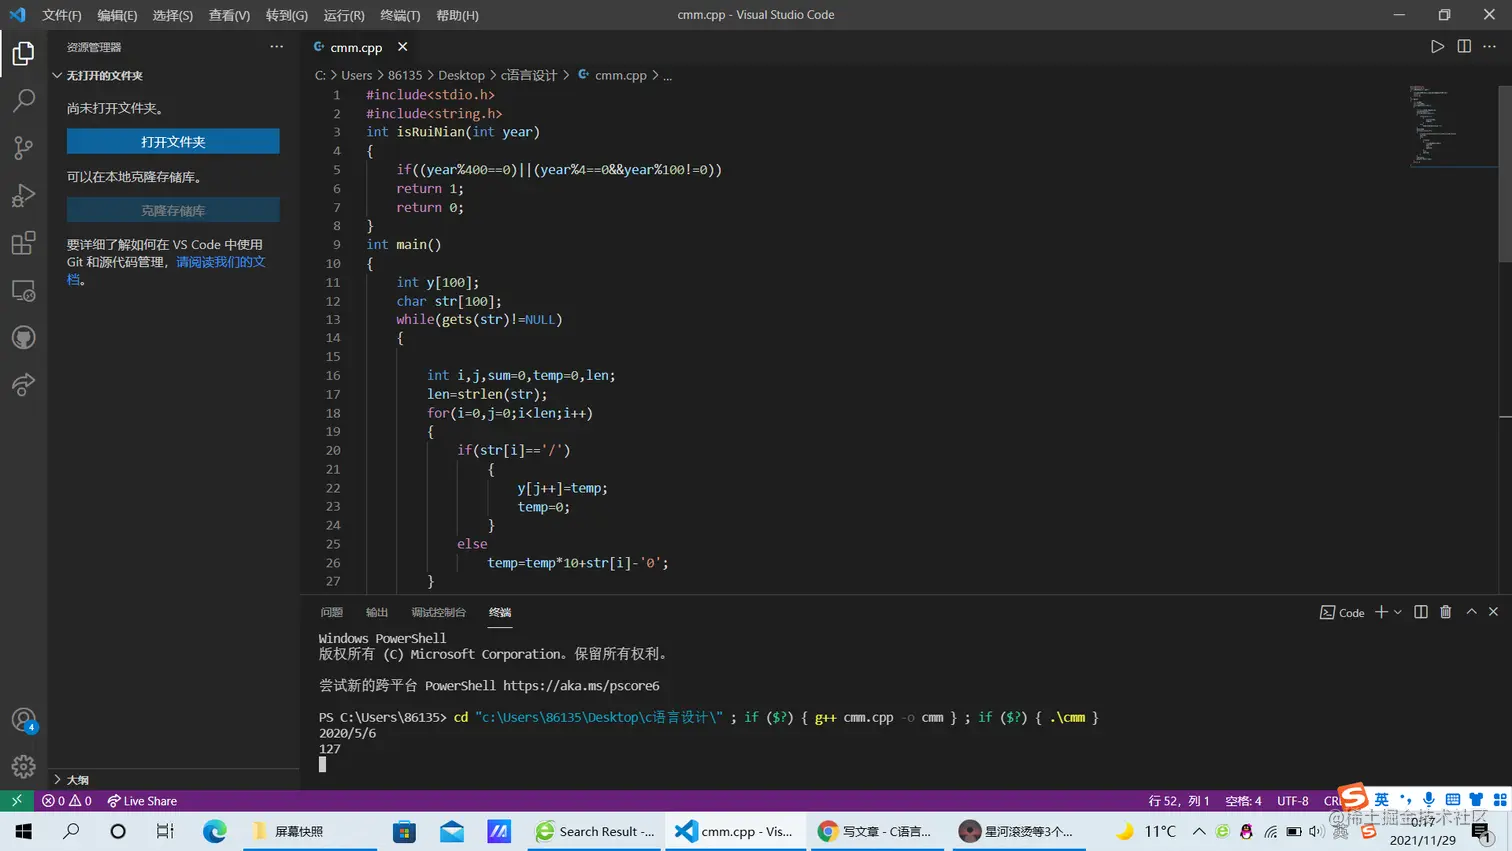Open the Run and Debug view
Viewport: 1512px width, 851px height.
(x=23, y=195)
